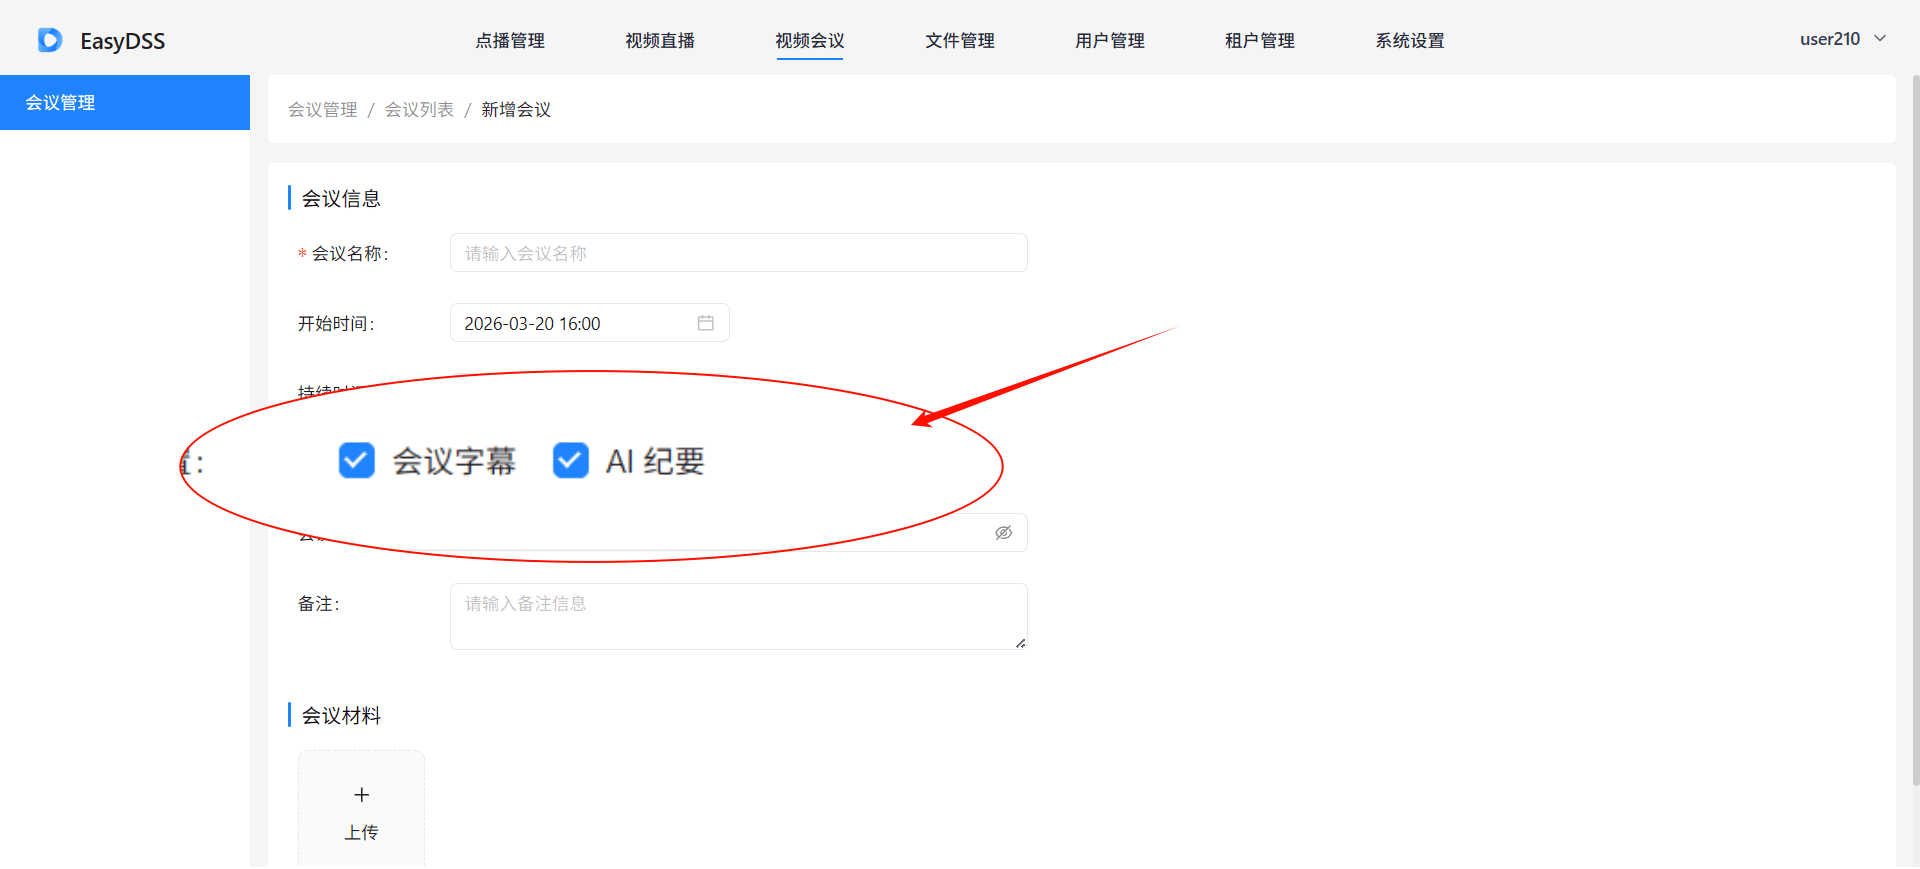The height and width of the screenshot is (869, 1920).
Task: Select the 视频会议 top menu item
Action: coord(810,41)
